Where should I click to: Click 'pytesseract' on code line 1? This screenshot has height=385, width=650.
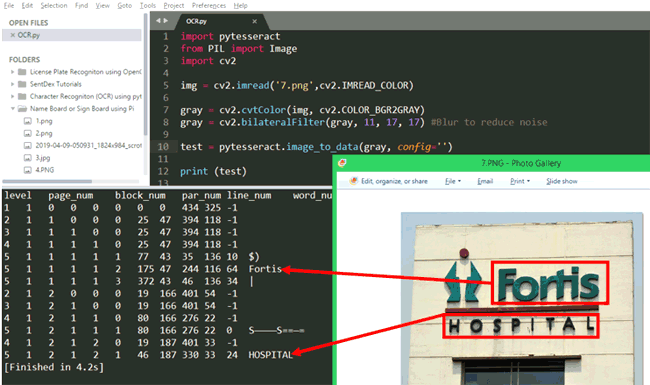(250, 36)
